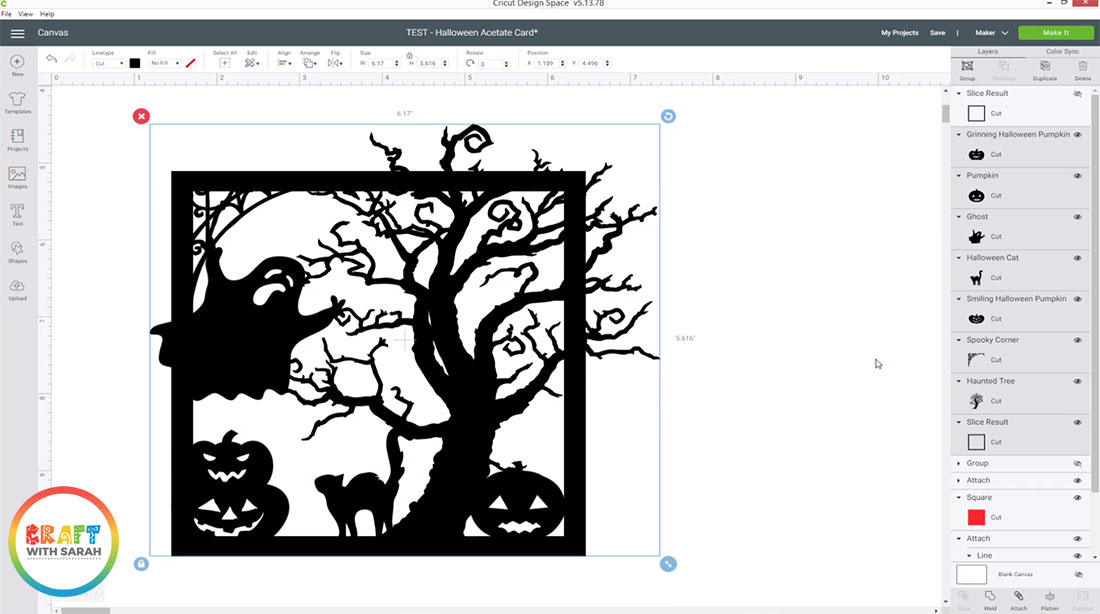Screen dimensions: 1100x614
Task: Delete the selection with red X handle
Action: [x=141, y=116]
